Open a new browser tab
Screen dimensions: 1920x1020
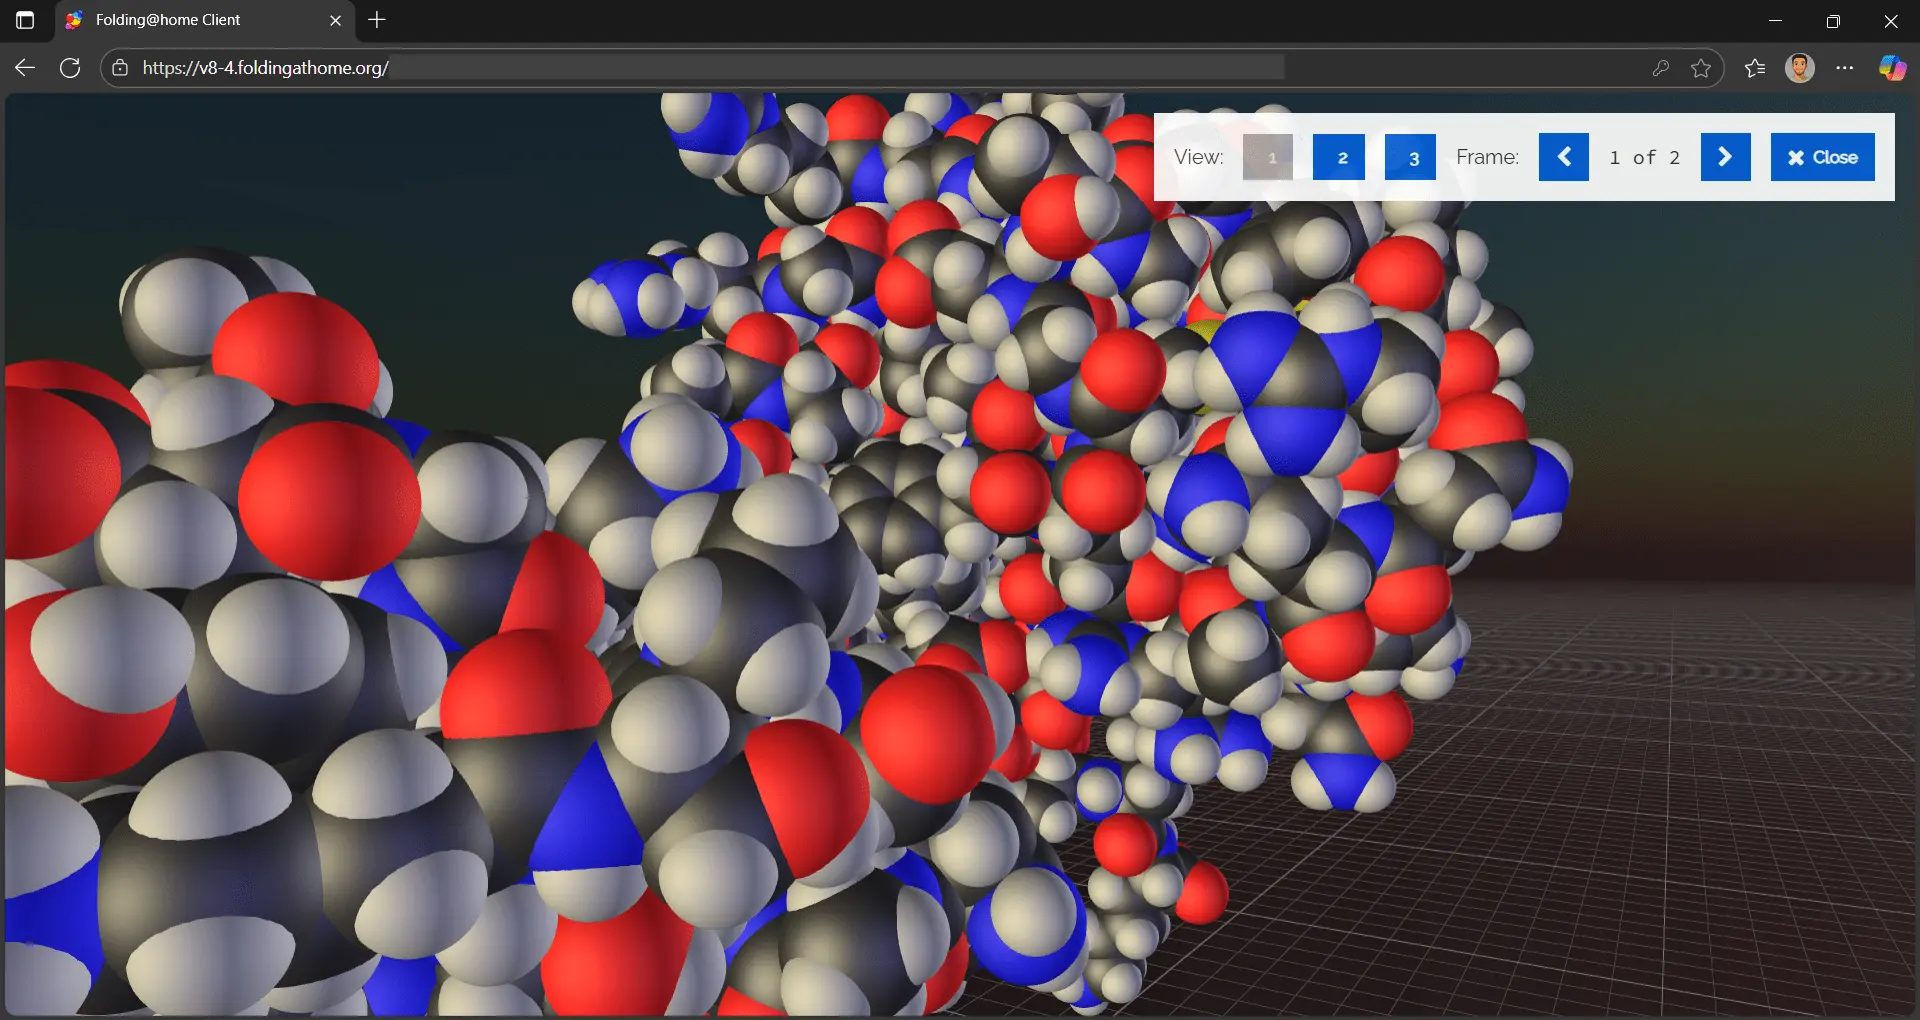[x=377, y=20]
